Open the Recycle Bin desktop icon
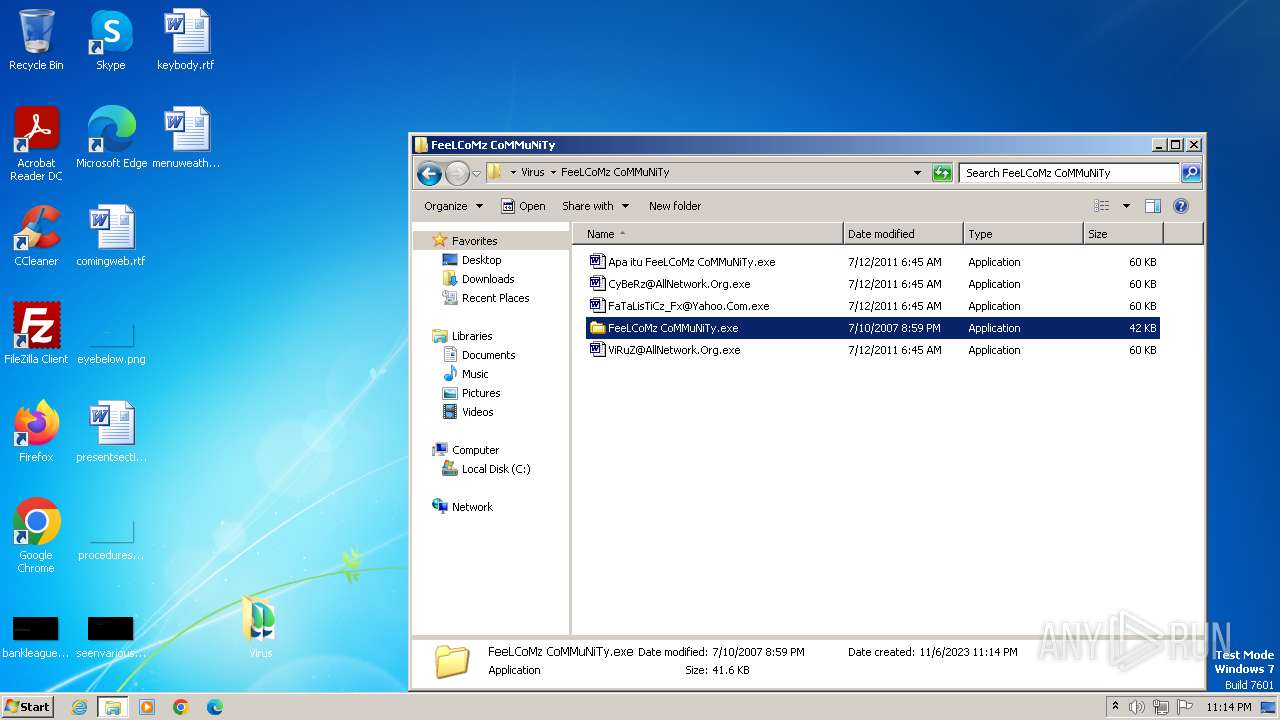The width and height of the screenshot is (1280, 720). 36,40
